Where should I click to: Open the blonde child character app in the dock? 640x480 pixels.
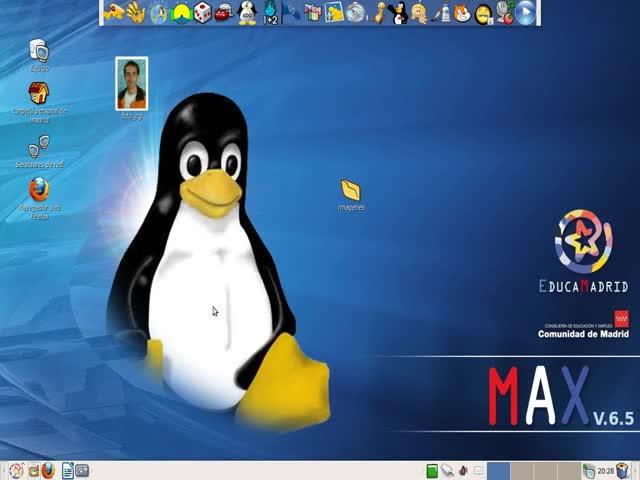(419, 13)
